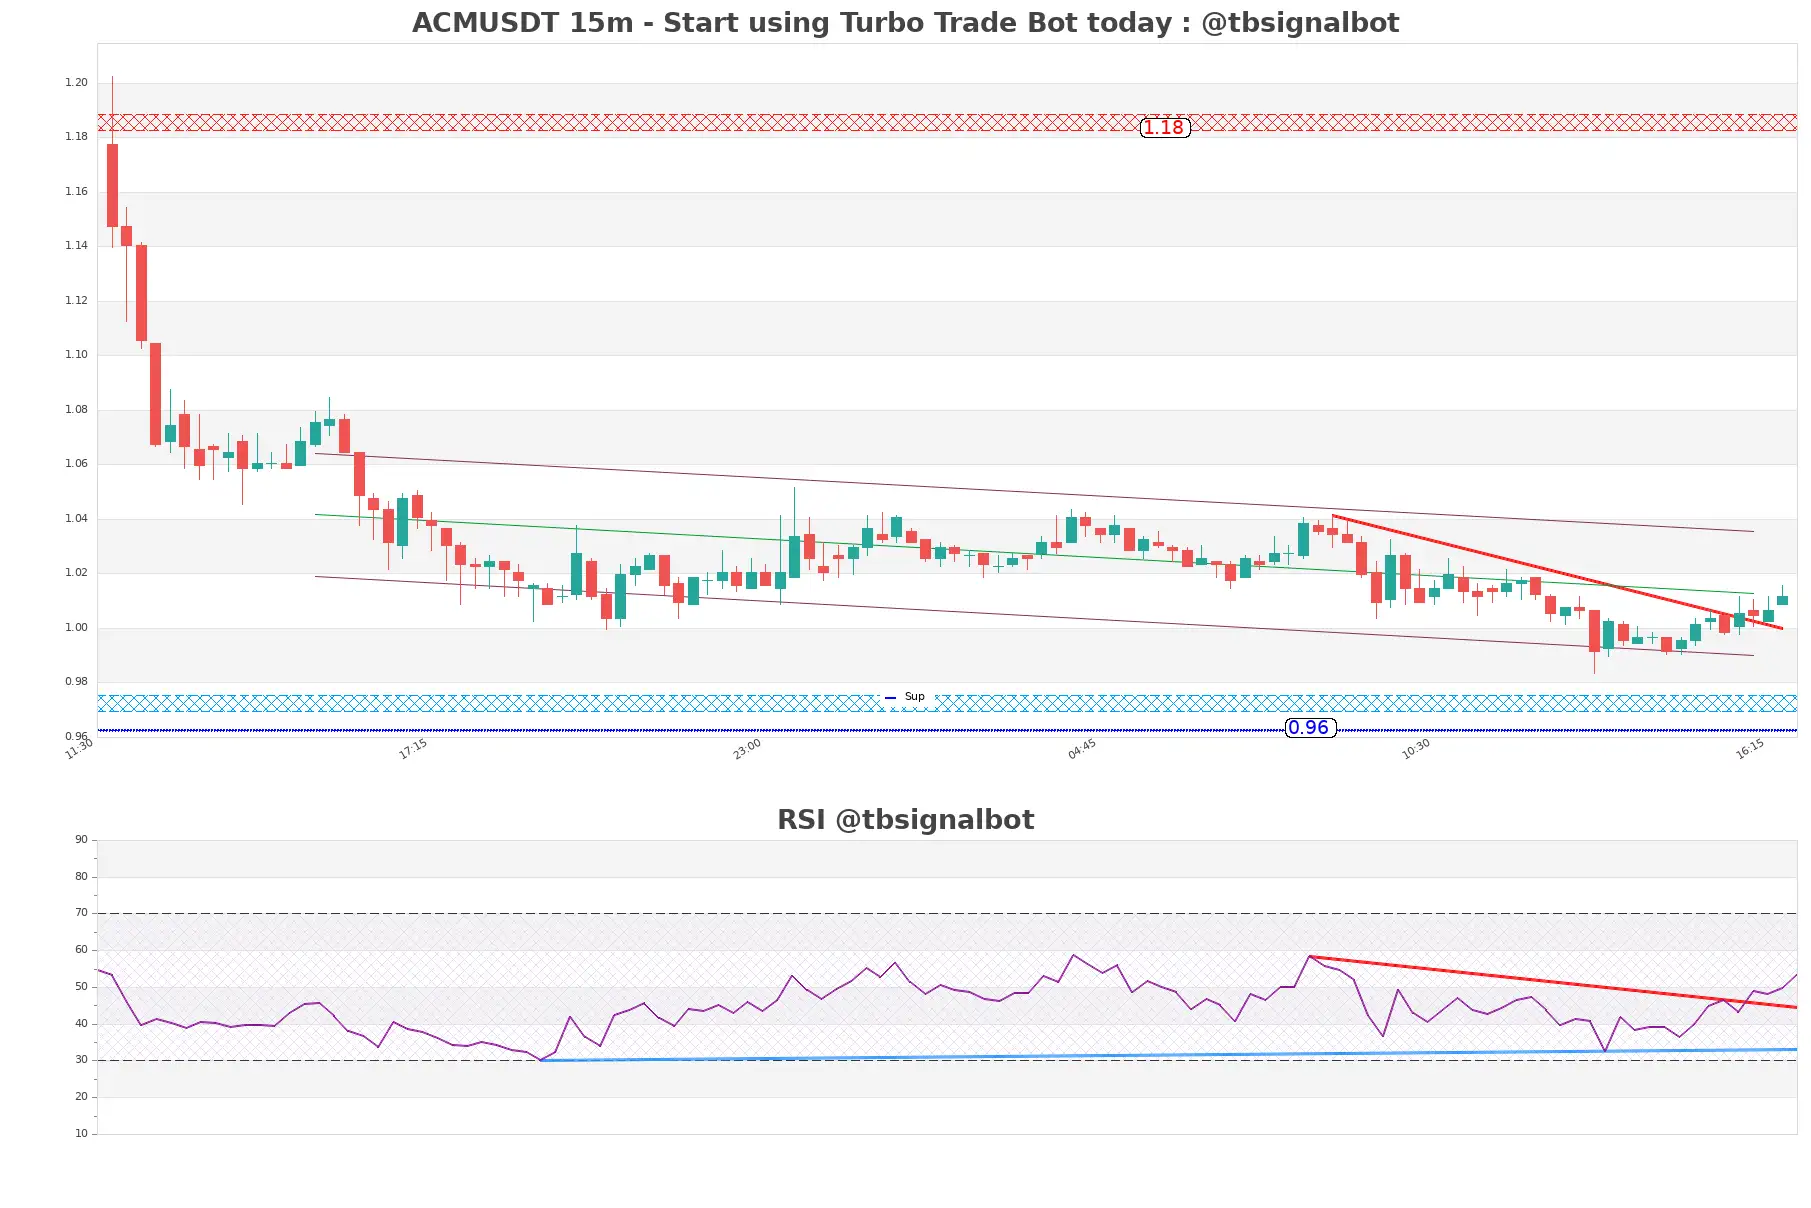Click the ACMUSDT 15m chart title
This screenshot has width=1811, height=1208.
(x=905, y=23)
